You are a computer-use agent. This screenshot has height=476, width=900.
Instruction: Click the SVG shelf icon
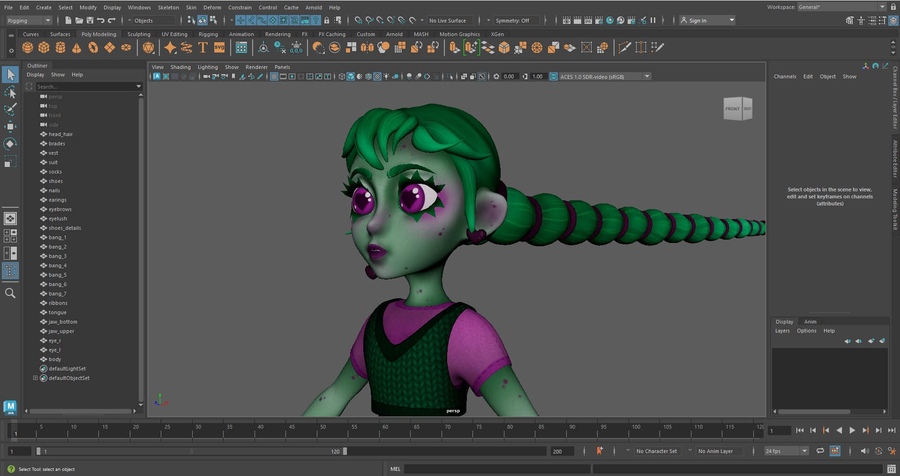219,47
